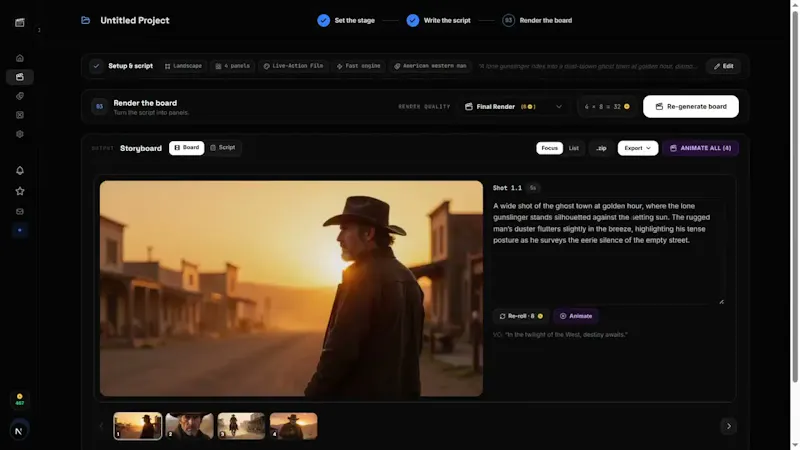Image resolution: width=800 pixels, height=450 pixels.
Task: Click the 5s duration badge
Action: pos(533,188)
